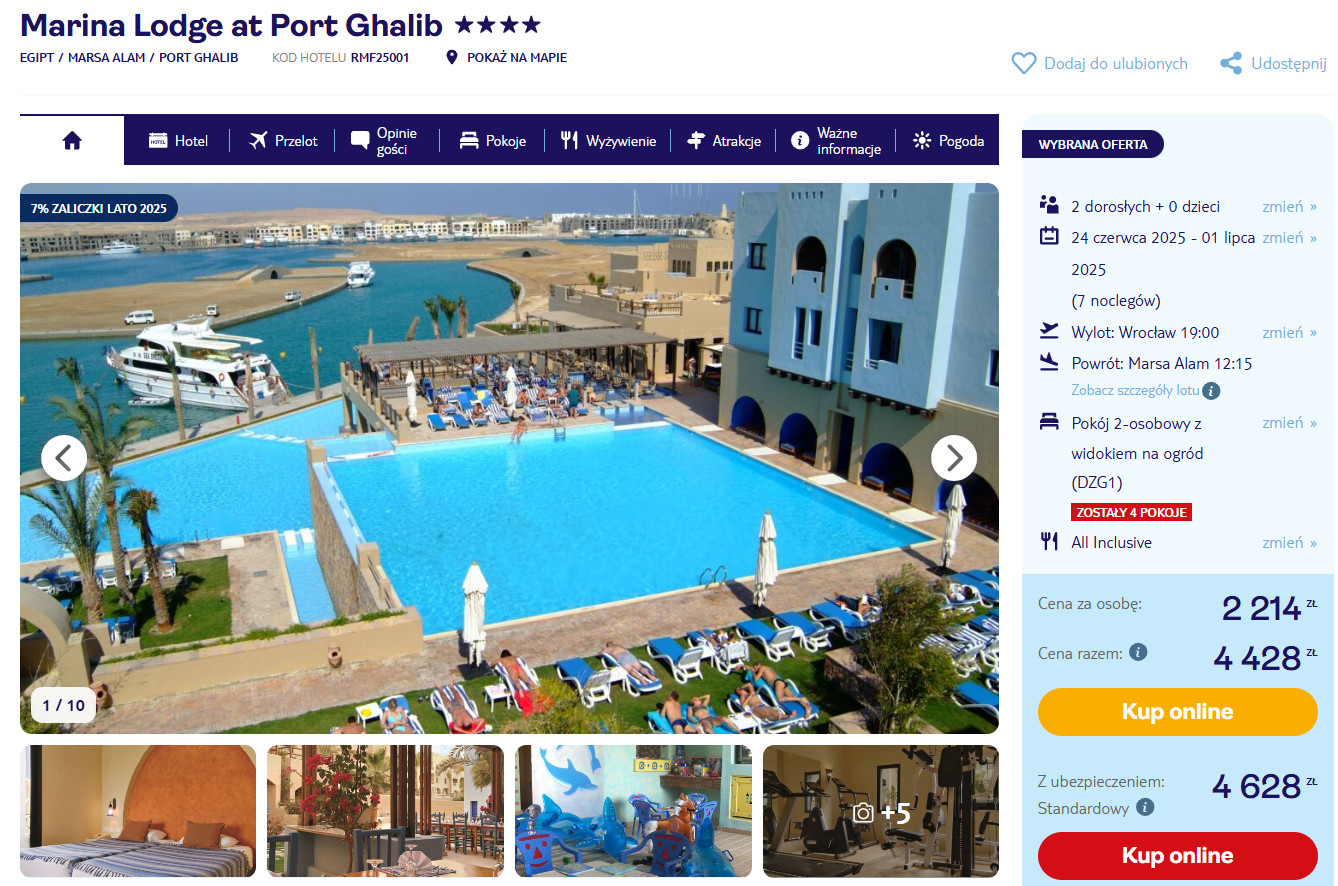Screen dimensions: 1338x886
Task: Click the home icon tab
Action: 72,141
